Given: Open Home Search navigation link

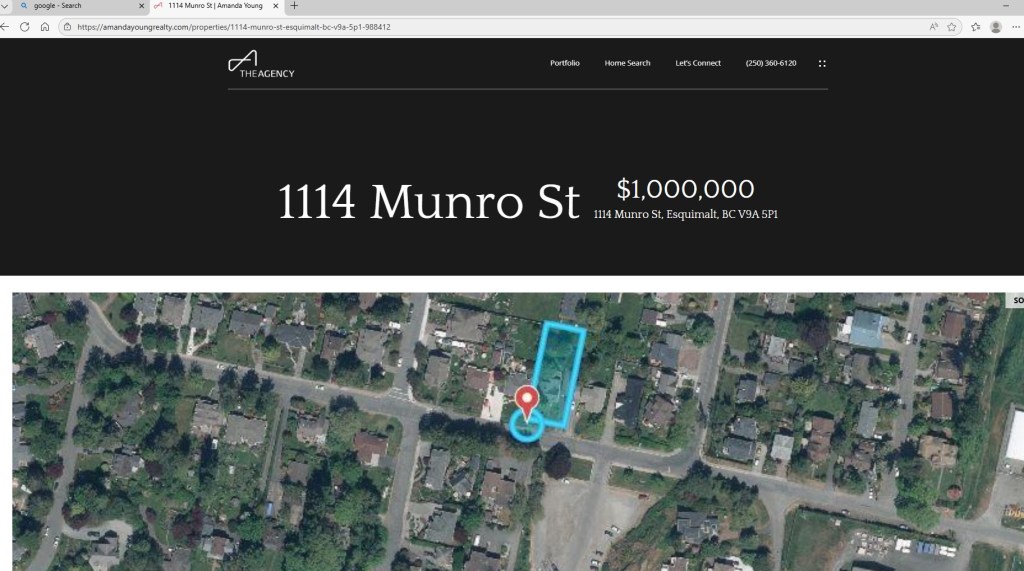Looking at the screenshot, I should pos(628,63).
